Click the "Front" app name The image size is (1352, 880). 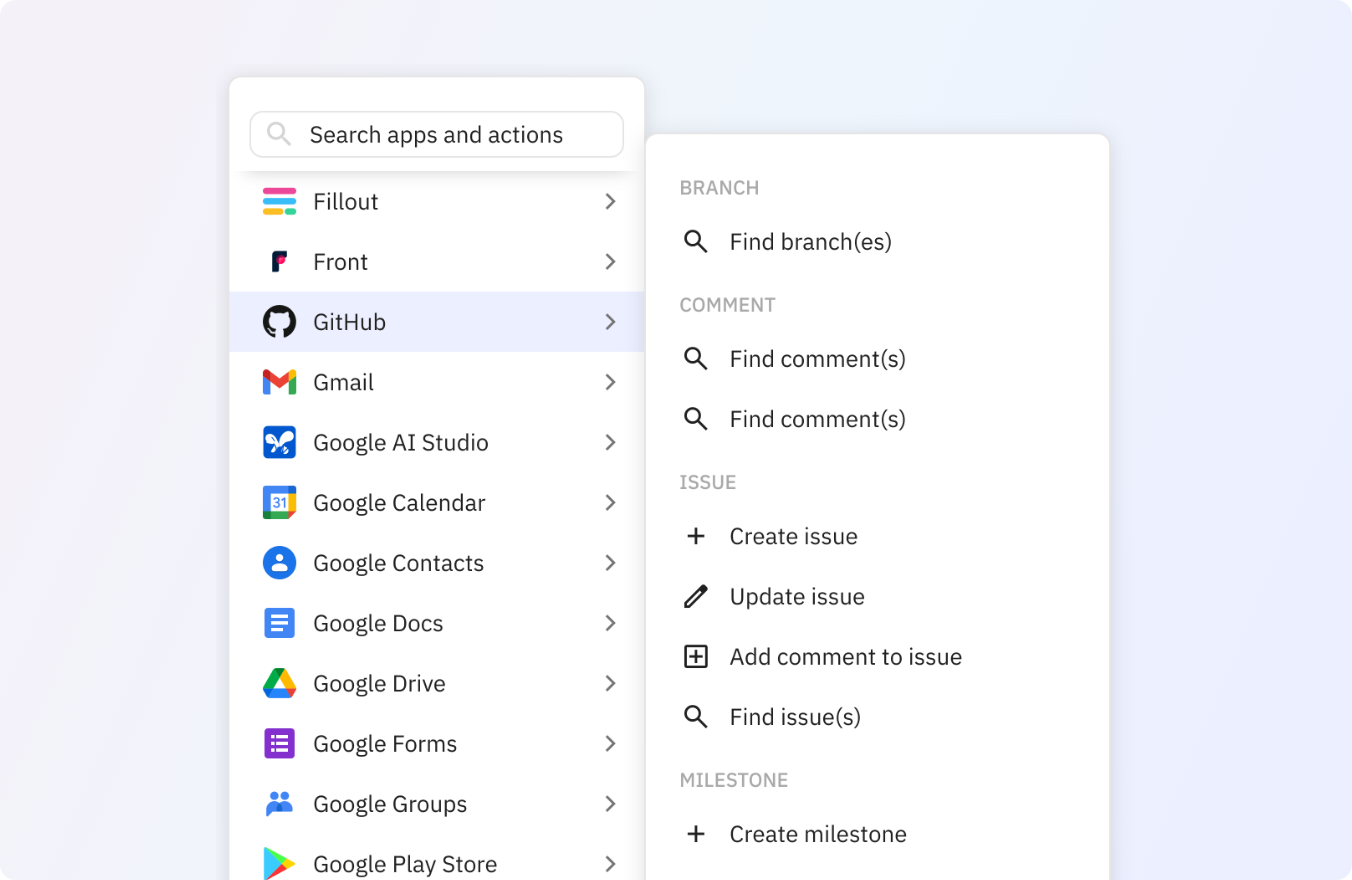tap(341, 262)
